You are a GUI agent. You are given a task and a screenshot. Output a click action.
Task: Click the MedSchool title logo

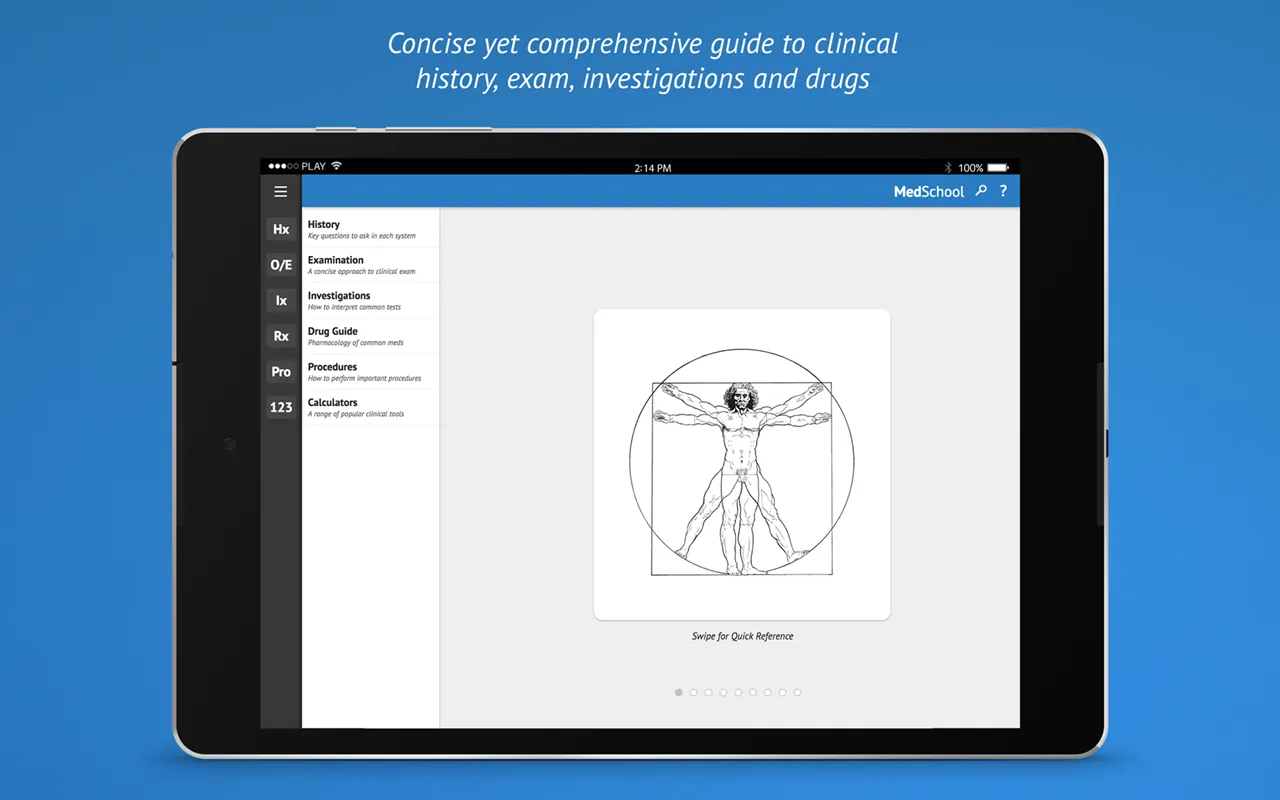click(929, 192)
